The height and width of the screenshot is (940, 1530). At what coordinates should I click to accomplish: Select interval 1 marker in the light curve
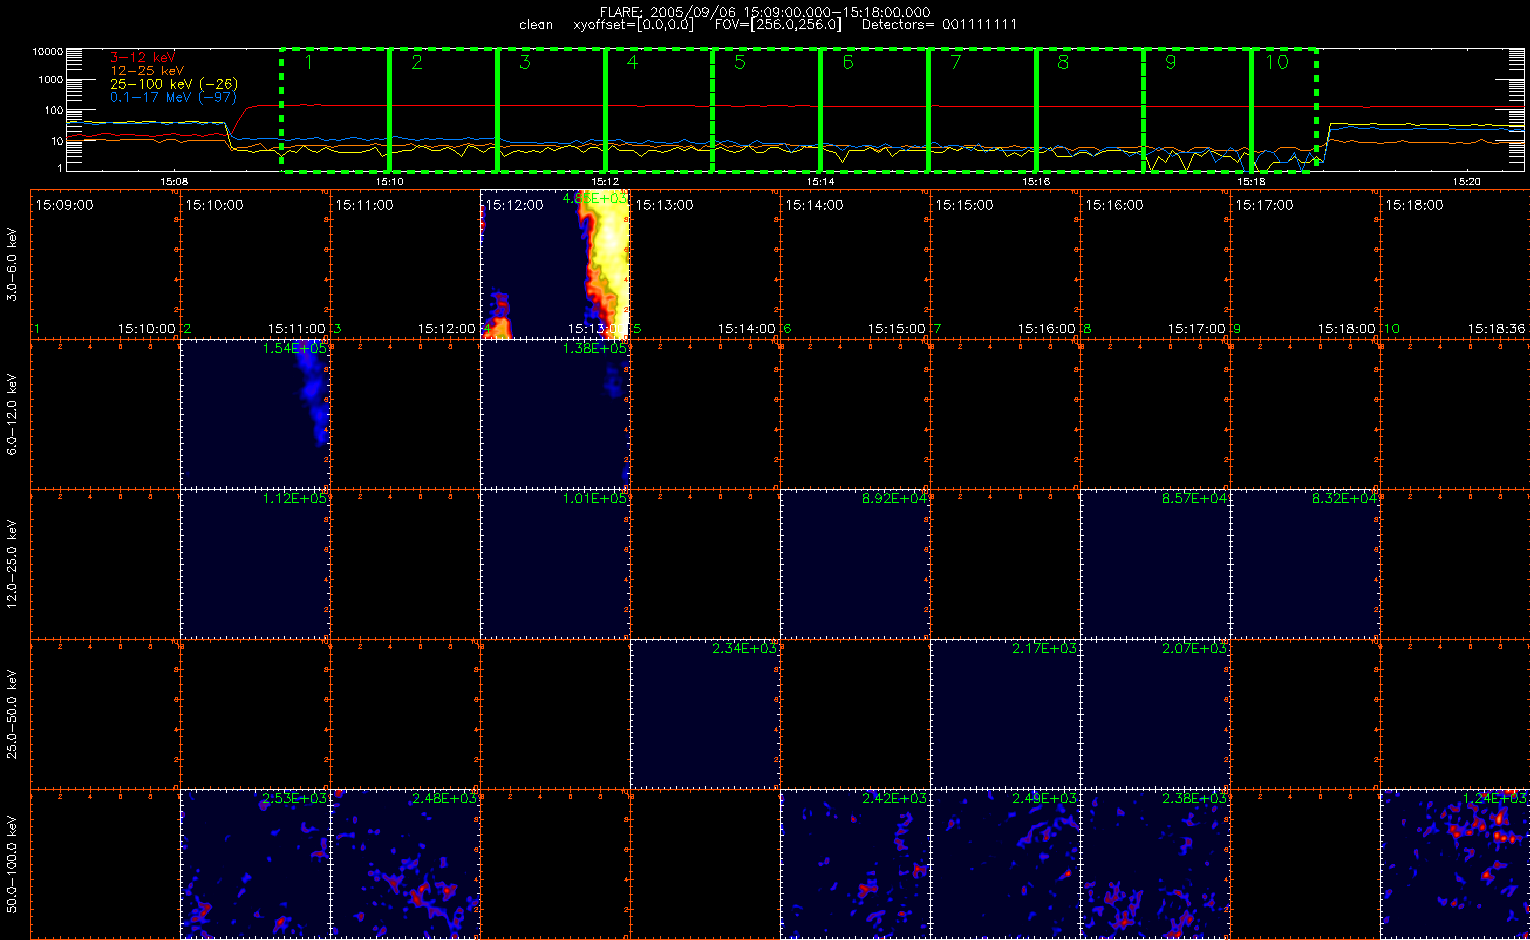[x=309, y=62]
